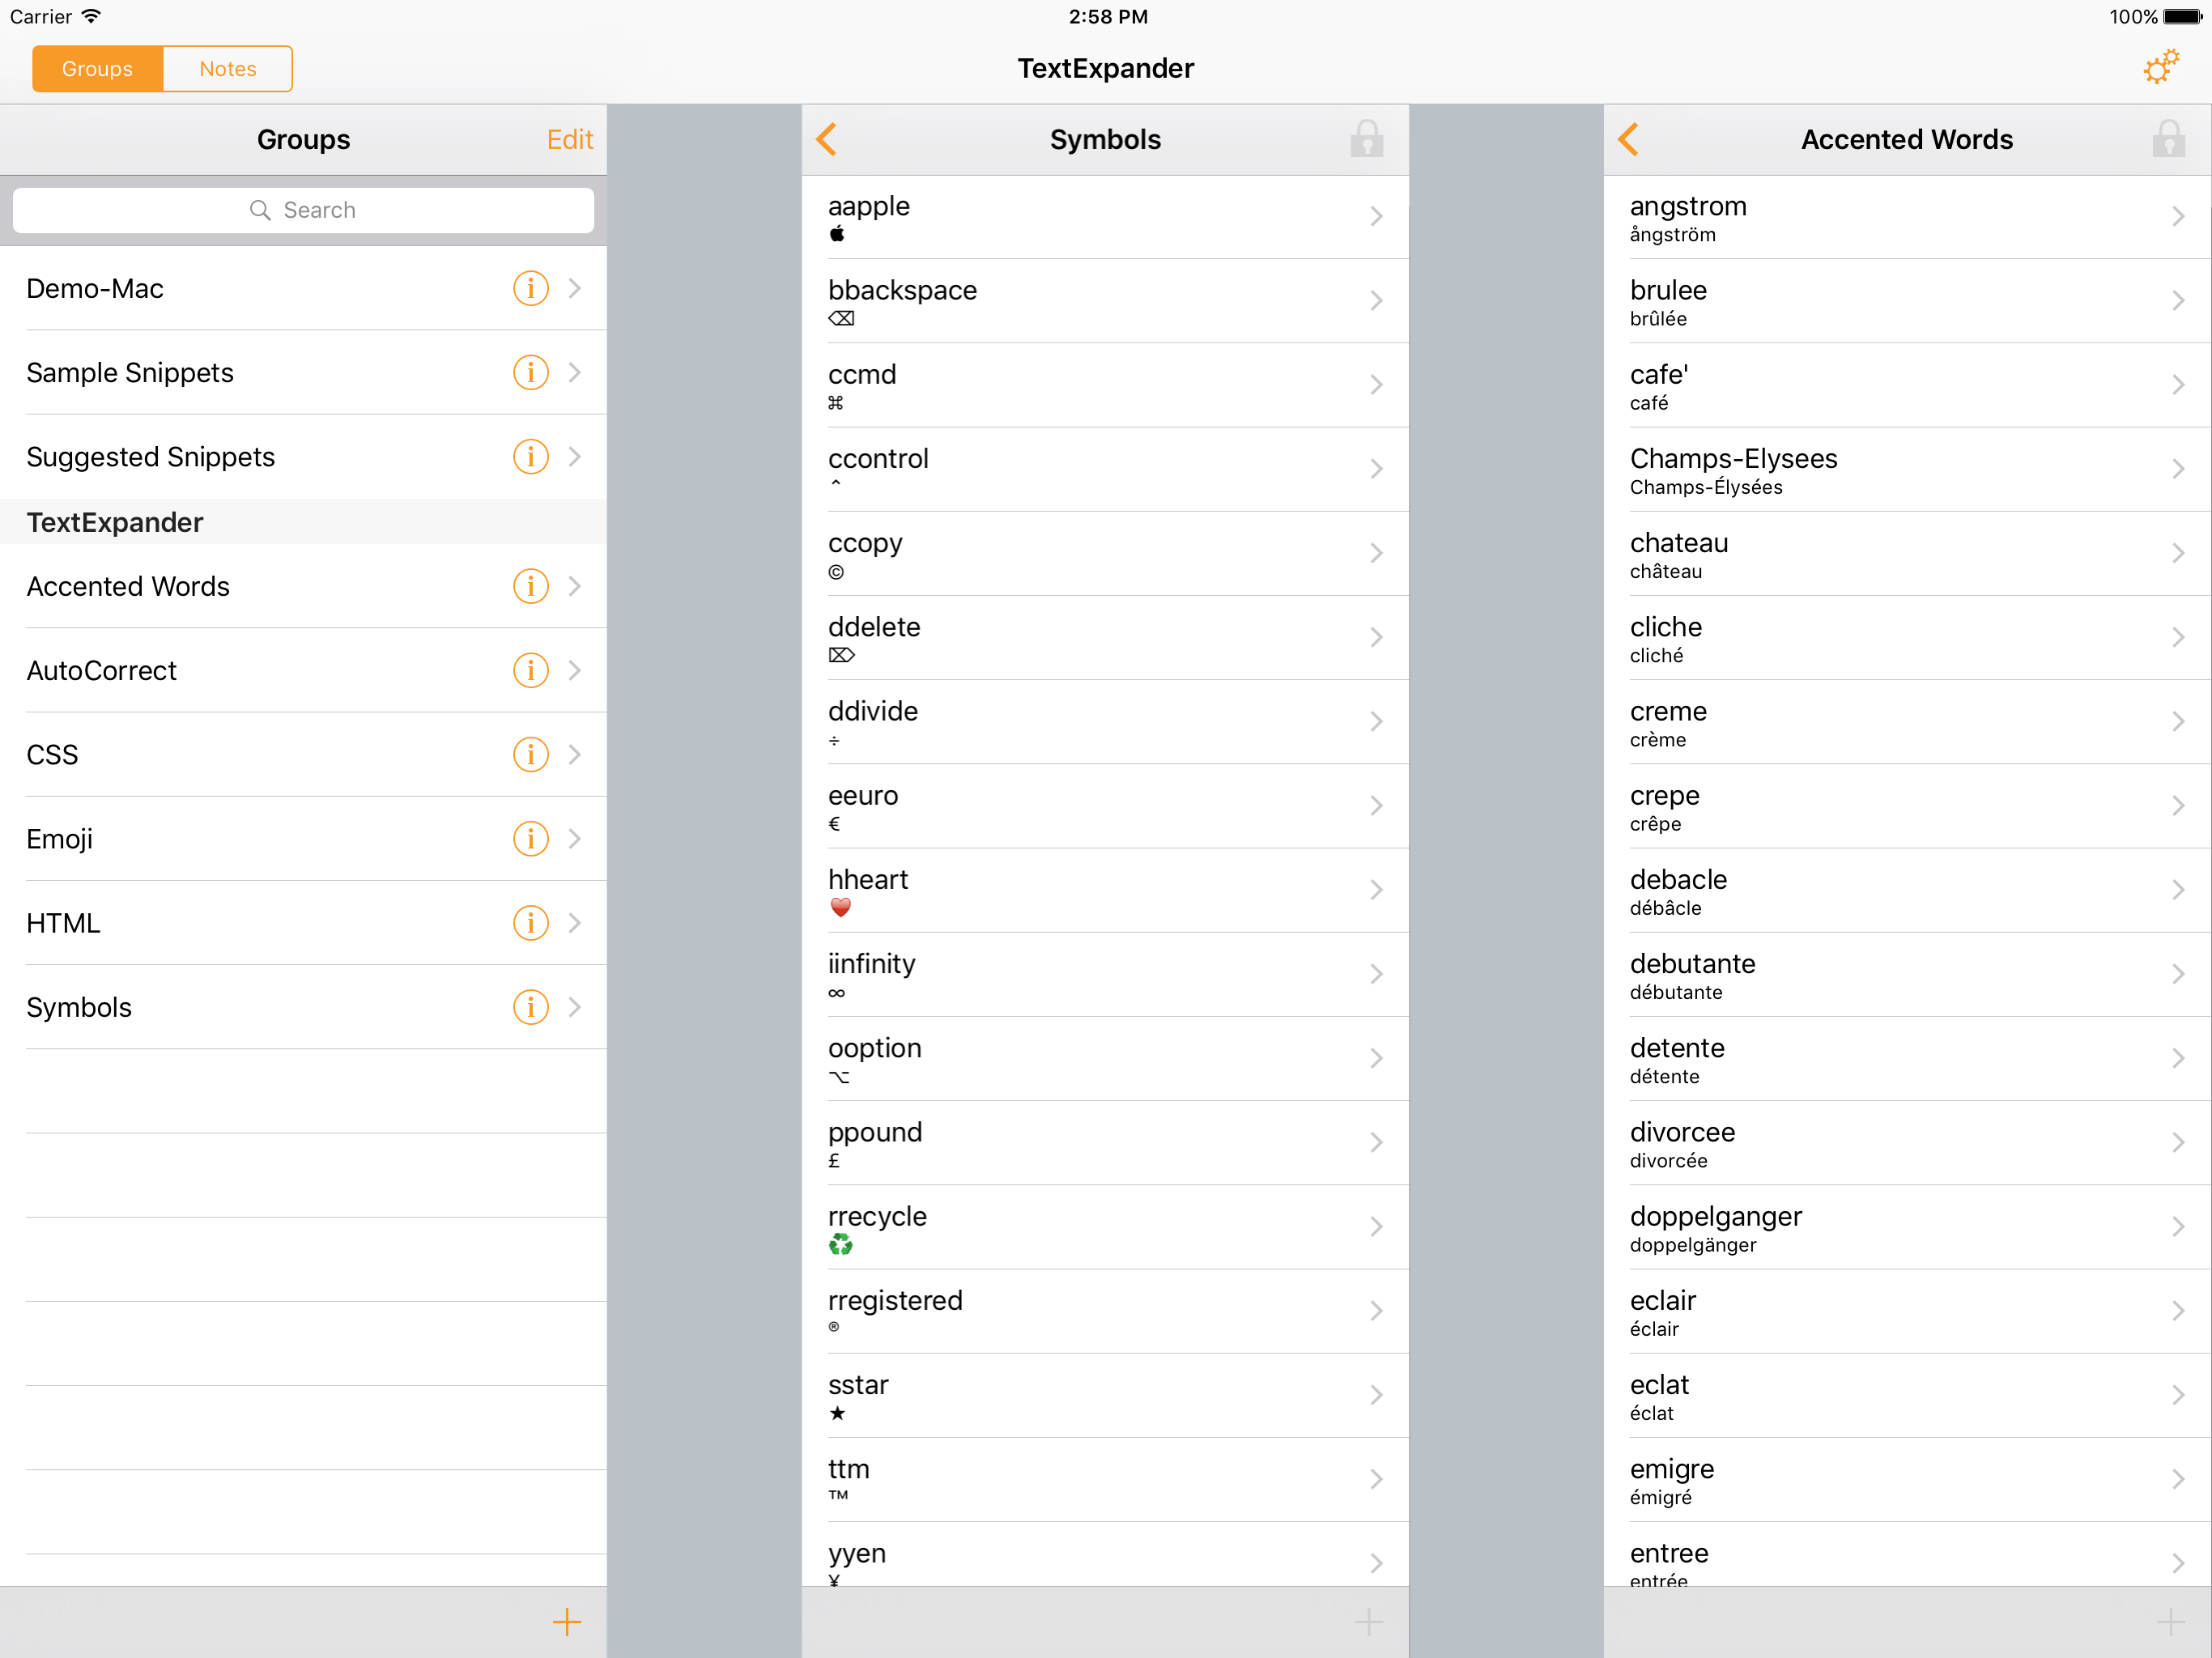2212x1658 pixels.
Task: Tap Edit in Groups header
Action: click(x=569, y=140)
